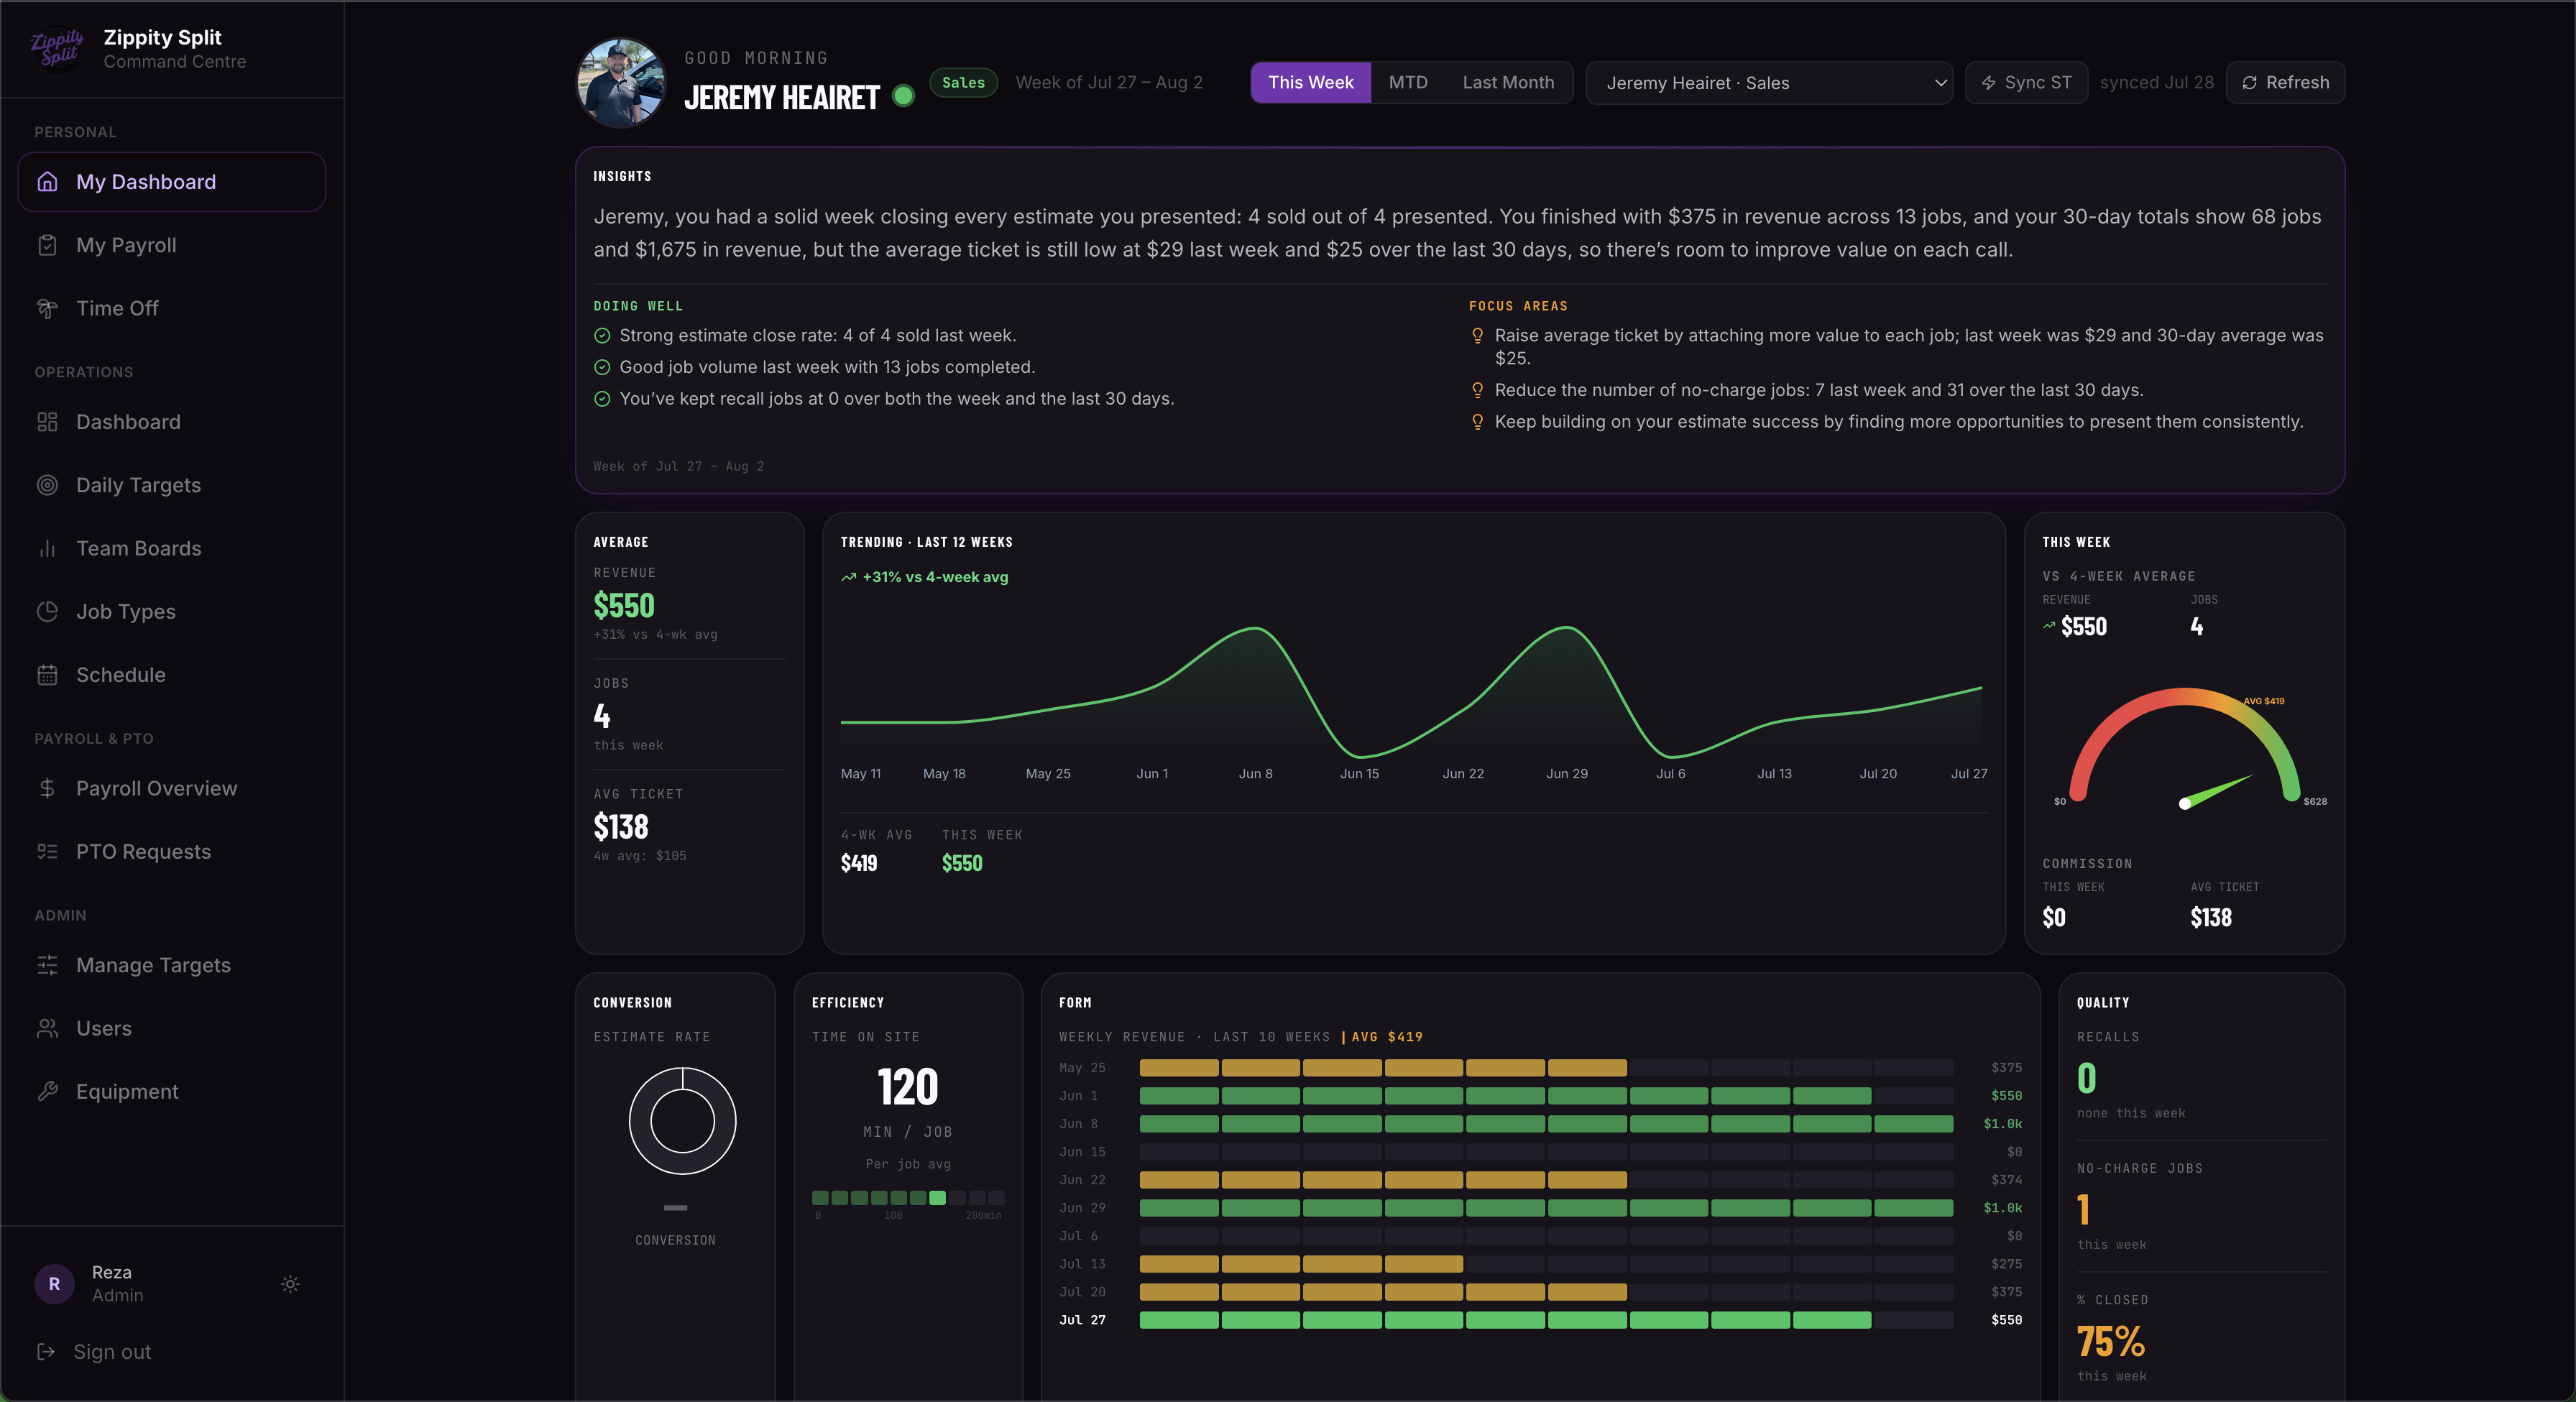Open My Dashboard home icon
The width and height of the screenshot is (2576, 1402).
point(47,182)
